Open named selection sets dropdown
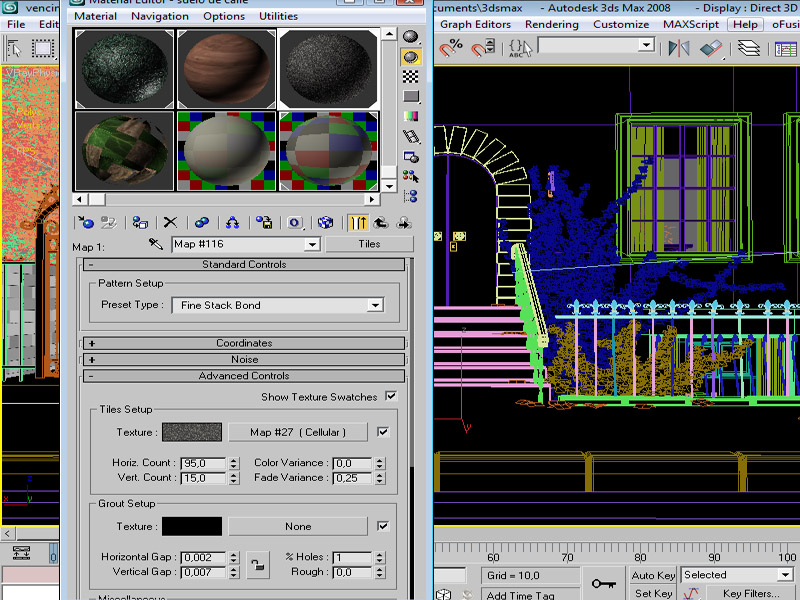The height and width of the screenshot is (600, 800). click(646, 45)
